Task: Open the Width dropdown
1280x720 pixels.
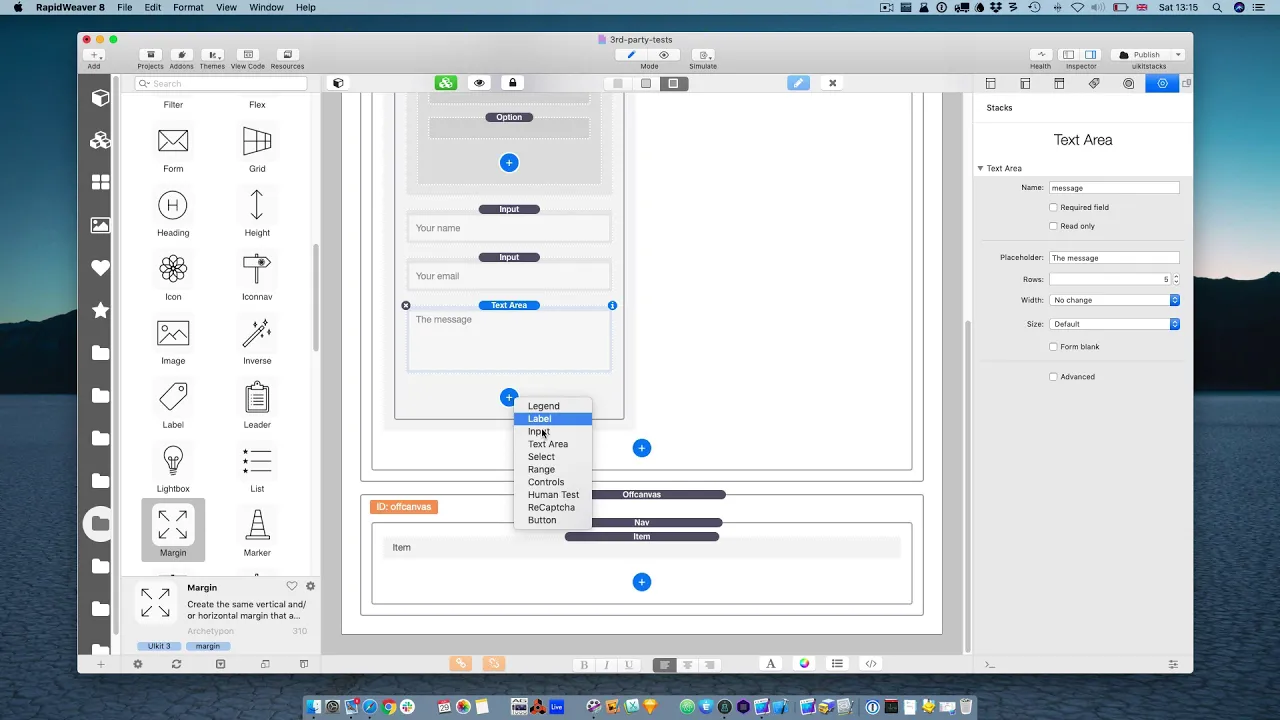Action: (x=1114, y=300)
